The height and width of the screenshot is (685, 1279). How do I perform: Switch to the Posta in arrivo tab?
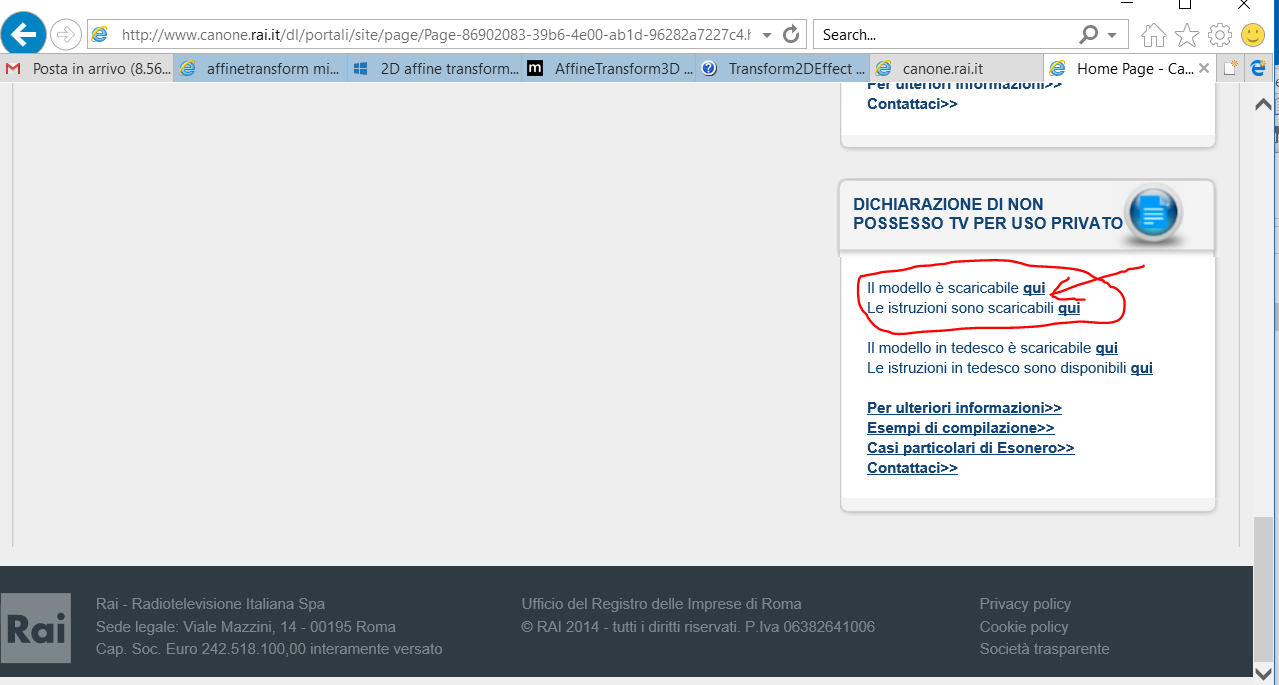tap(88, 69)
